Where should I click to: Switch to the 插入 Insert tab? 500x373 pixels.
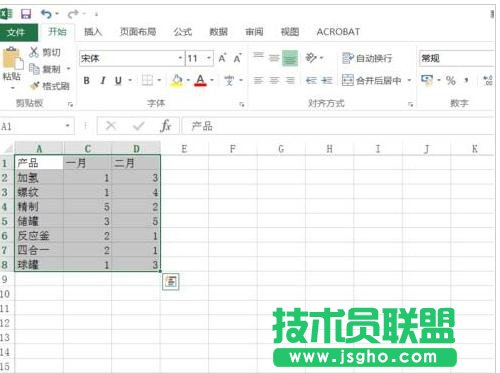pyautogui.click(x=93, y=32)
